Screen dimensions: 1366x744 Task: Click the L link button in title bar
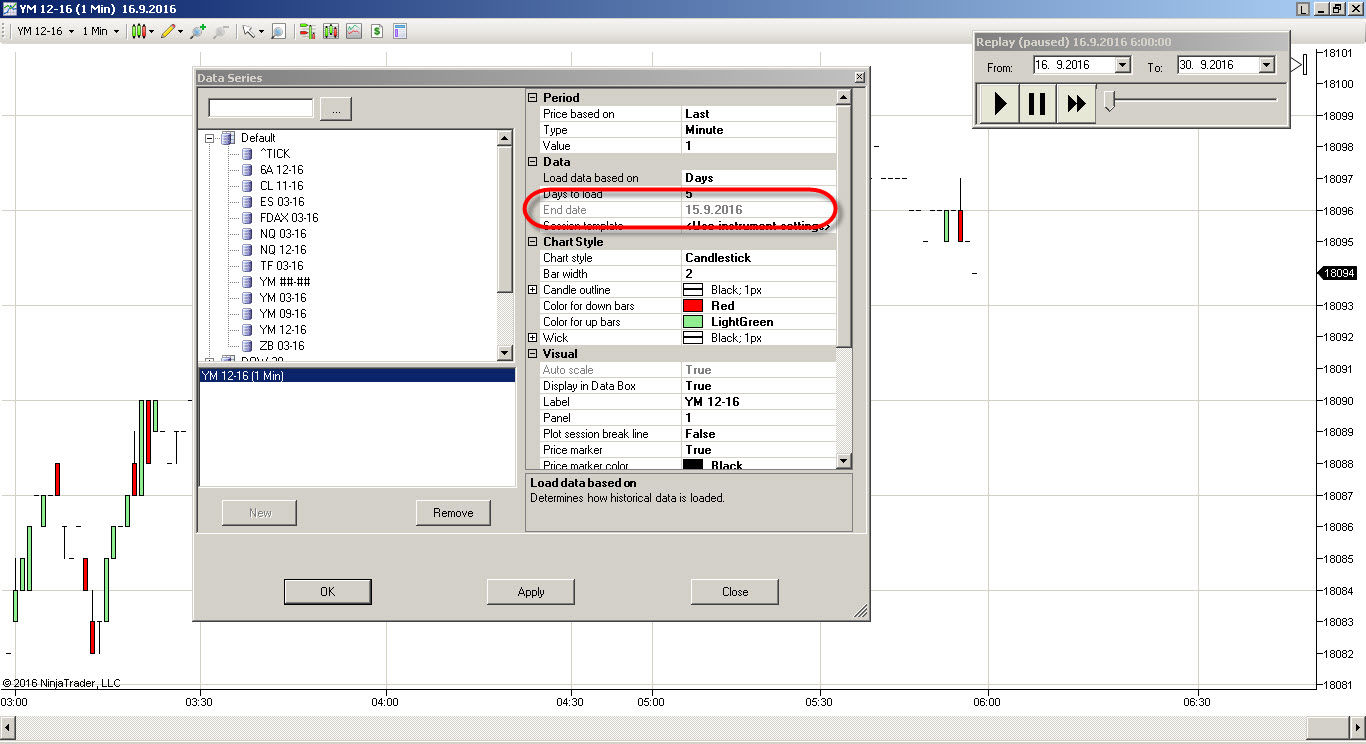tap(1302, 8)
